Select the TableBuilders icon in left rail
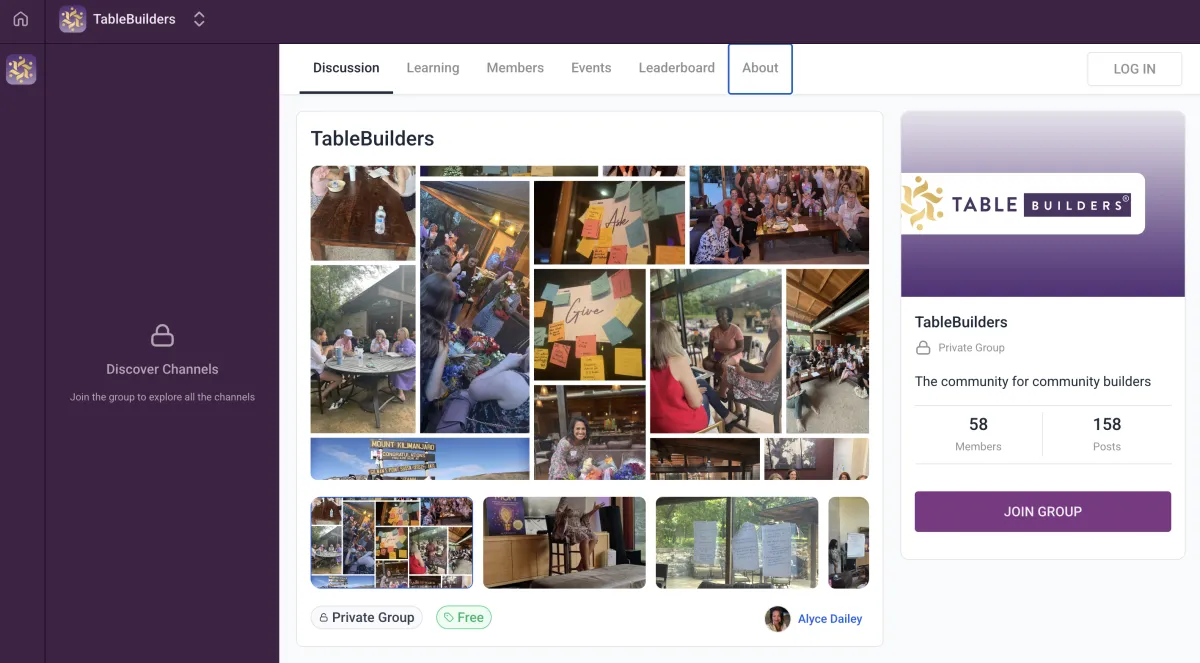The width and height of the screenshot is (1200, 663). click(x=21, y=69)
